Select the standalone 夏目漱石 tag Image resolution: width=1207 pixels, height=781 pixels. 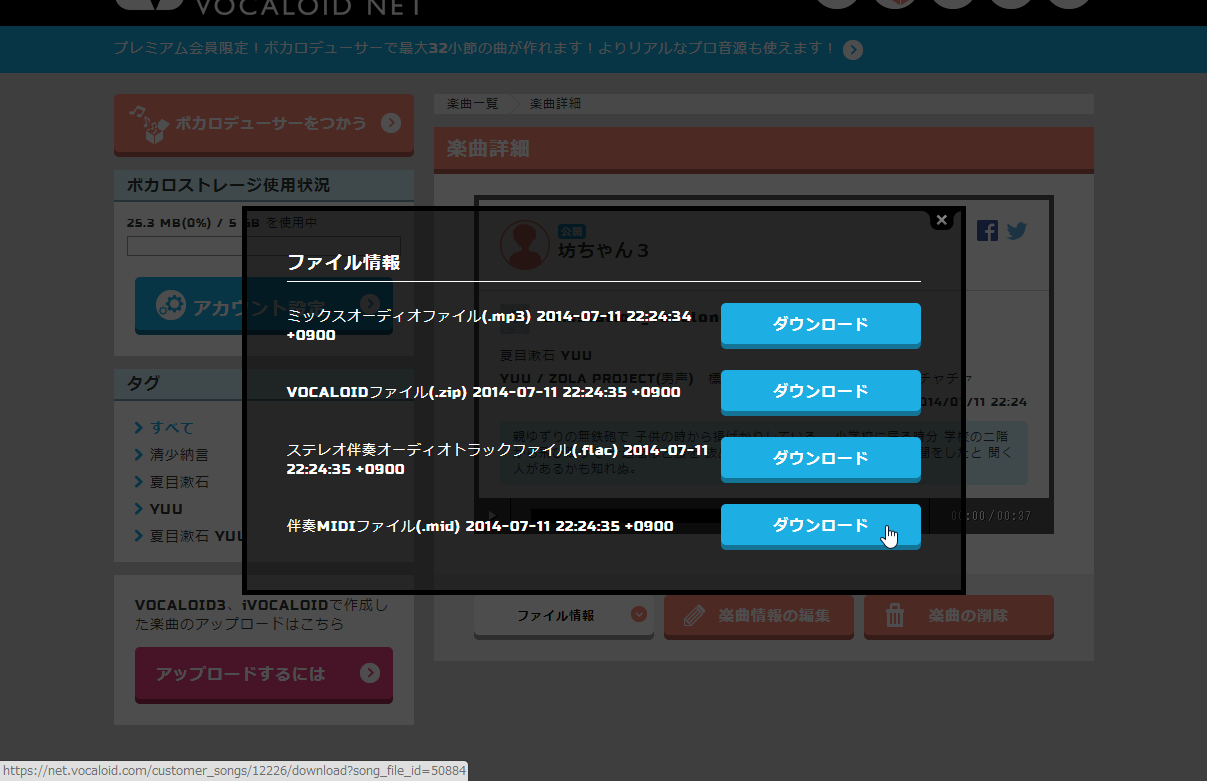point(180,482)
